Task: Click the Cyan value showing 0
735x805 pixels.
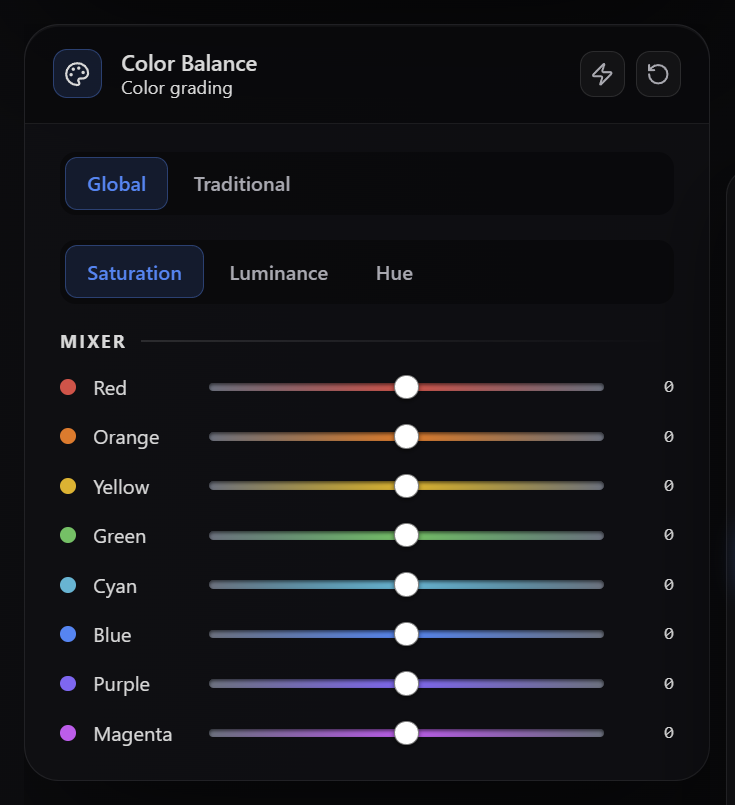Action: 668,584
